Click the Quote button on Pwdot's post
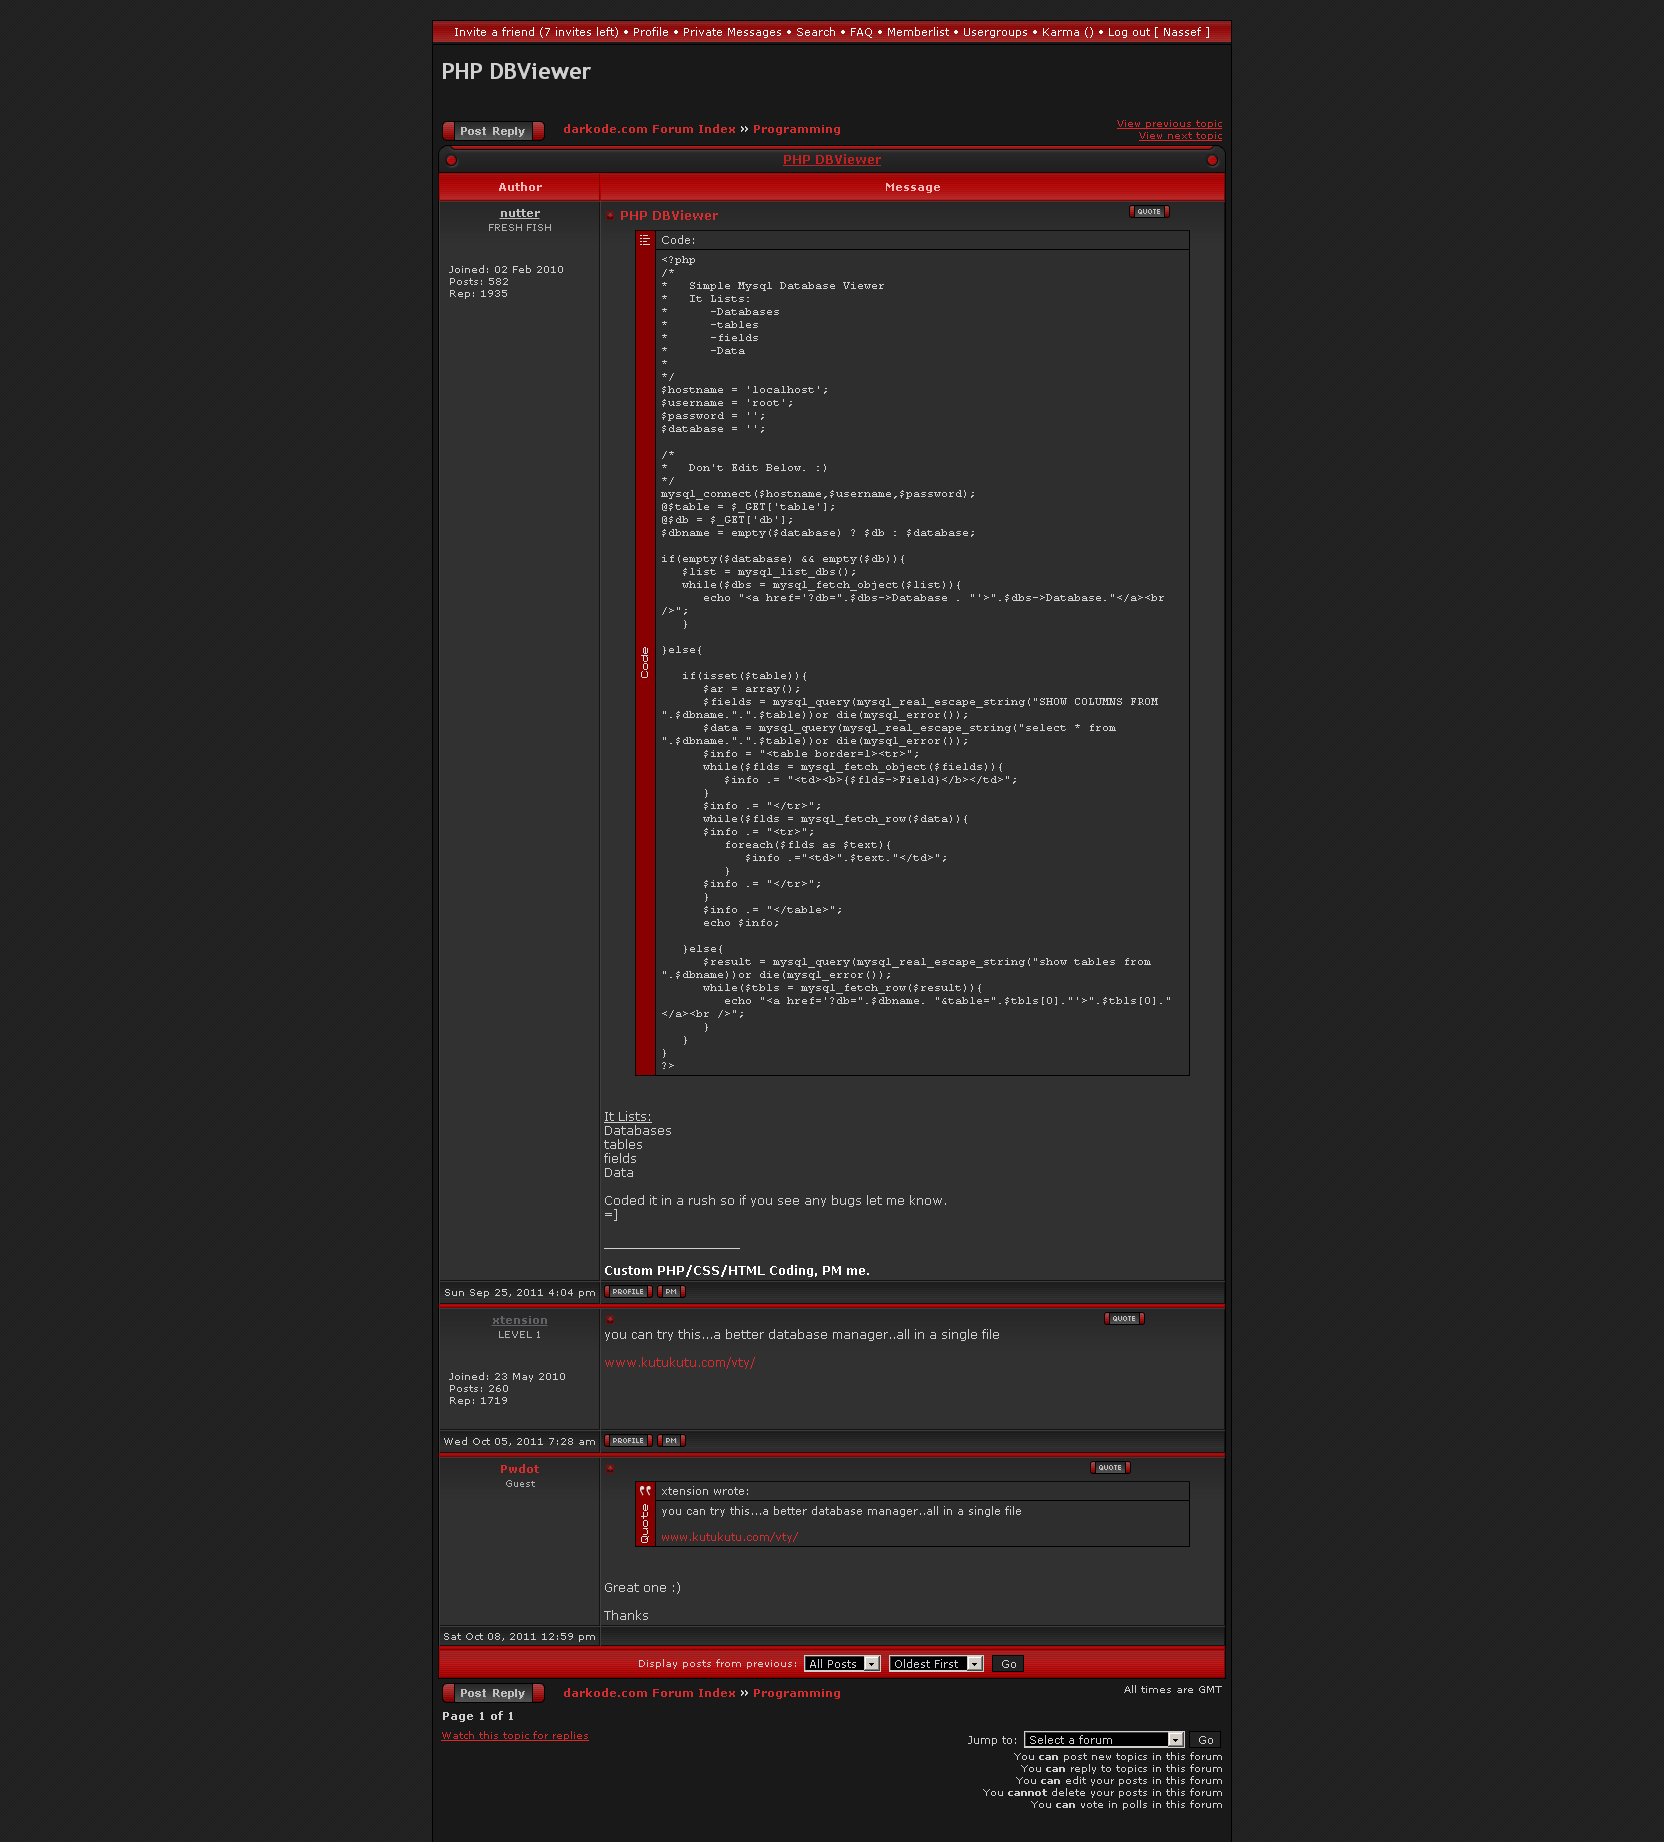Viewport: 1664px width, 1842px height. click(x=1109, y=1468)
